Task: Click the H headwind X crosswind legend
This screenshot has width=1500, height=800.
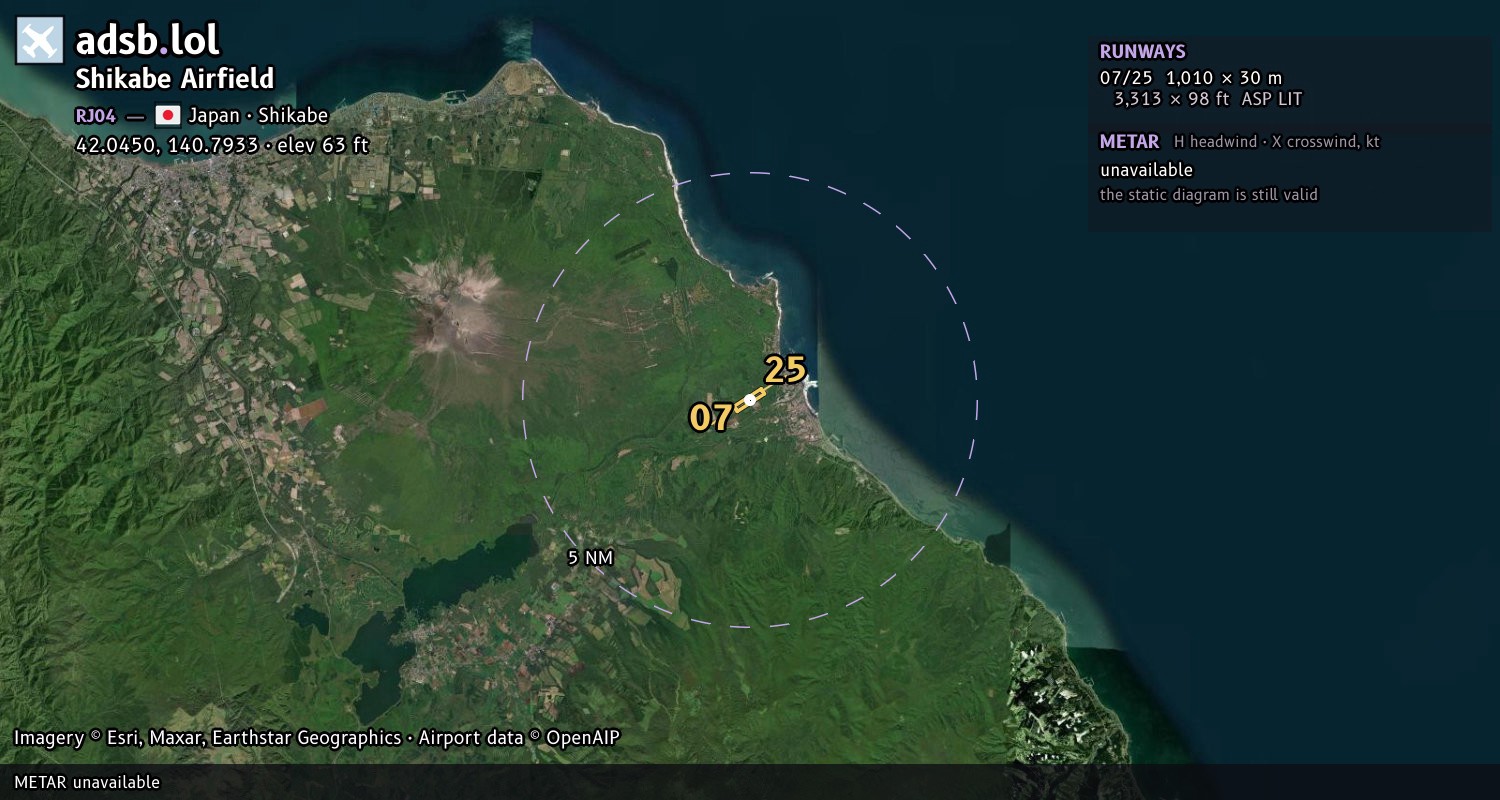Action: coord(1277,142)
